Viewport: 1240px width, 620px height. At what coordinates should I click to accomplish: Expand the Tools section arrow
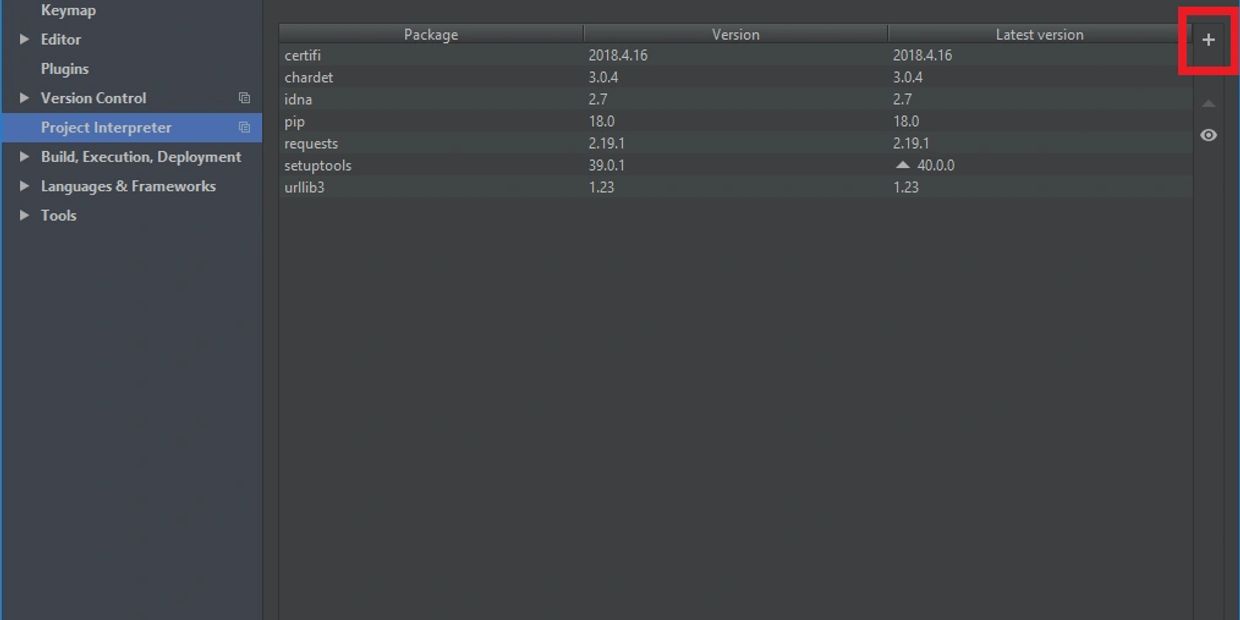tap(25, 215)
